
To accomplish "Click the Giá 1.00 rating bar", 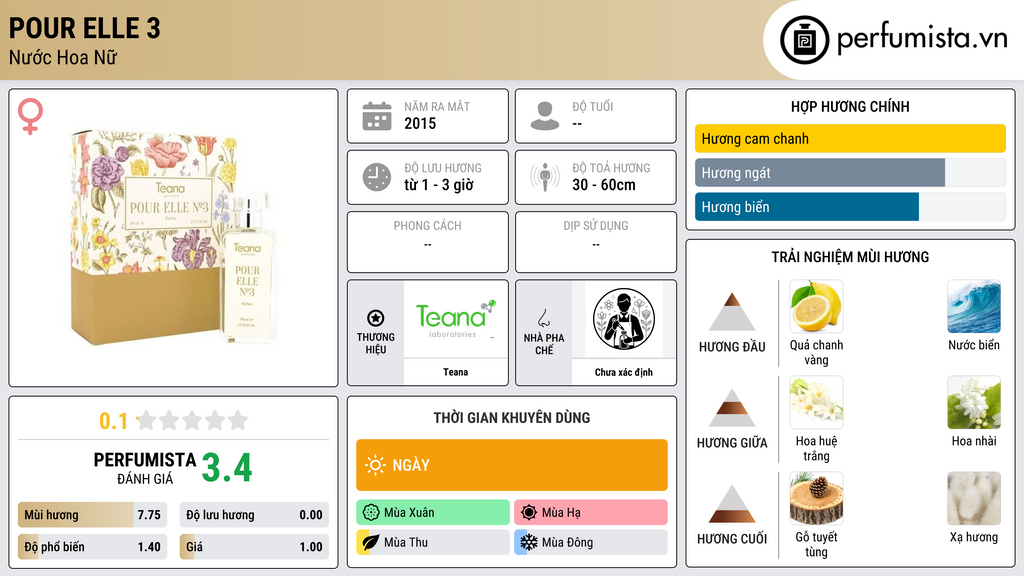I will click(x=254, y=547).
